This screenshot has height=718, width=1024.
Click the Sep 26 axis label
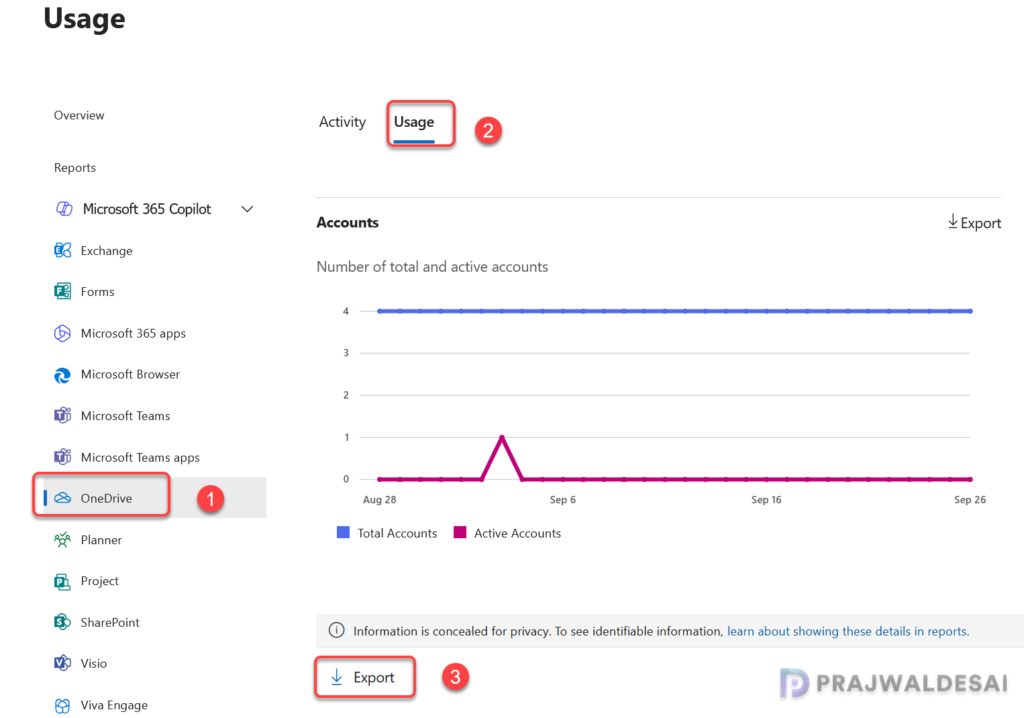[x=970, y=499]
